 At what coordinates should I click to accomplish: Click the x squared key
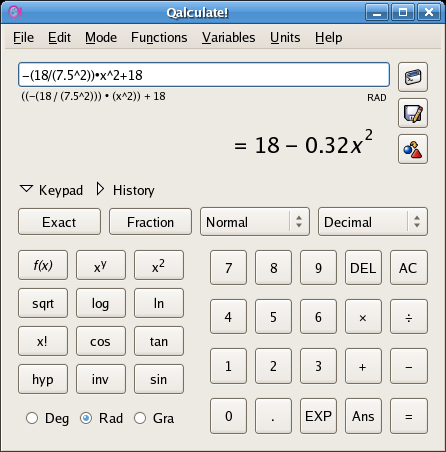(x=159, y=265)
